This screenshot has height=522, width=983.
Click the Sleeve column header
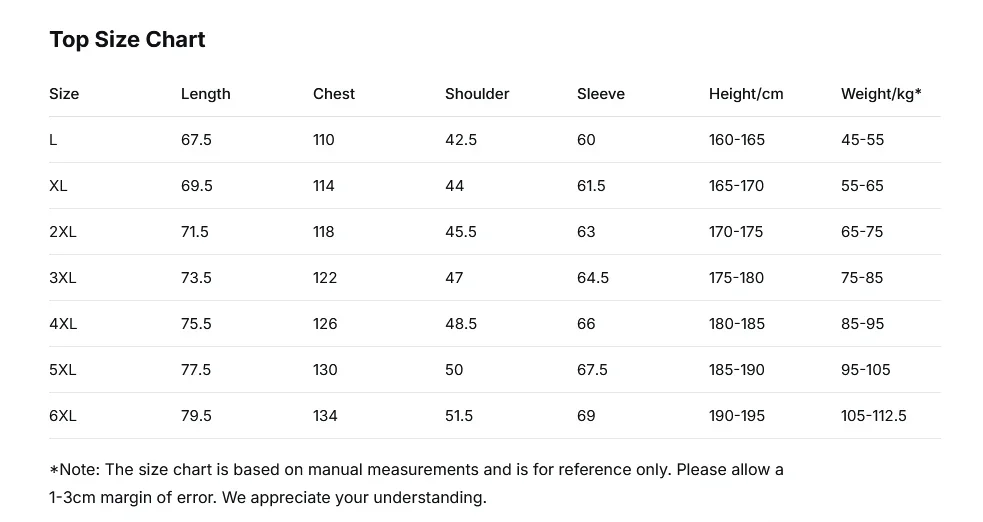(600, 94)
